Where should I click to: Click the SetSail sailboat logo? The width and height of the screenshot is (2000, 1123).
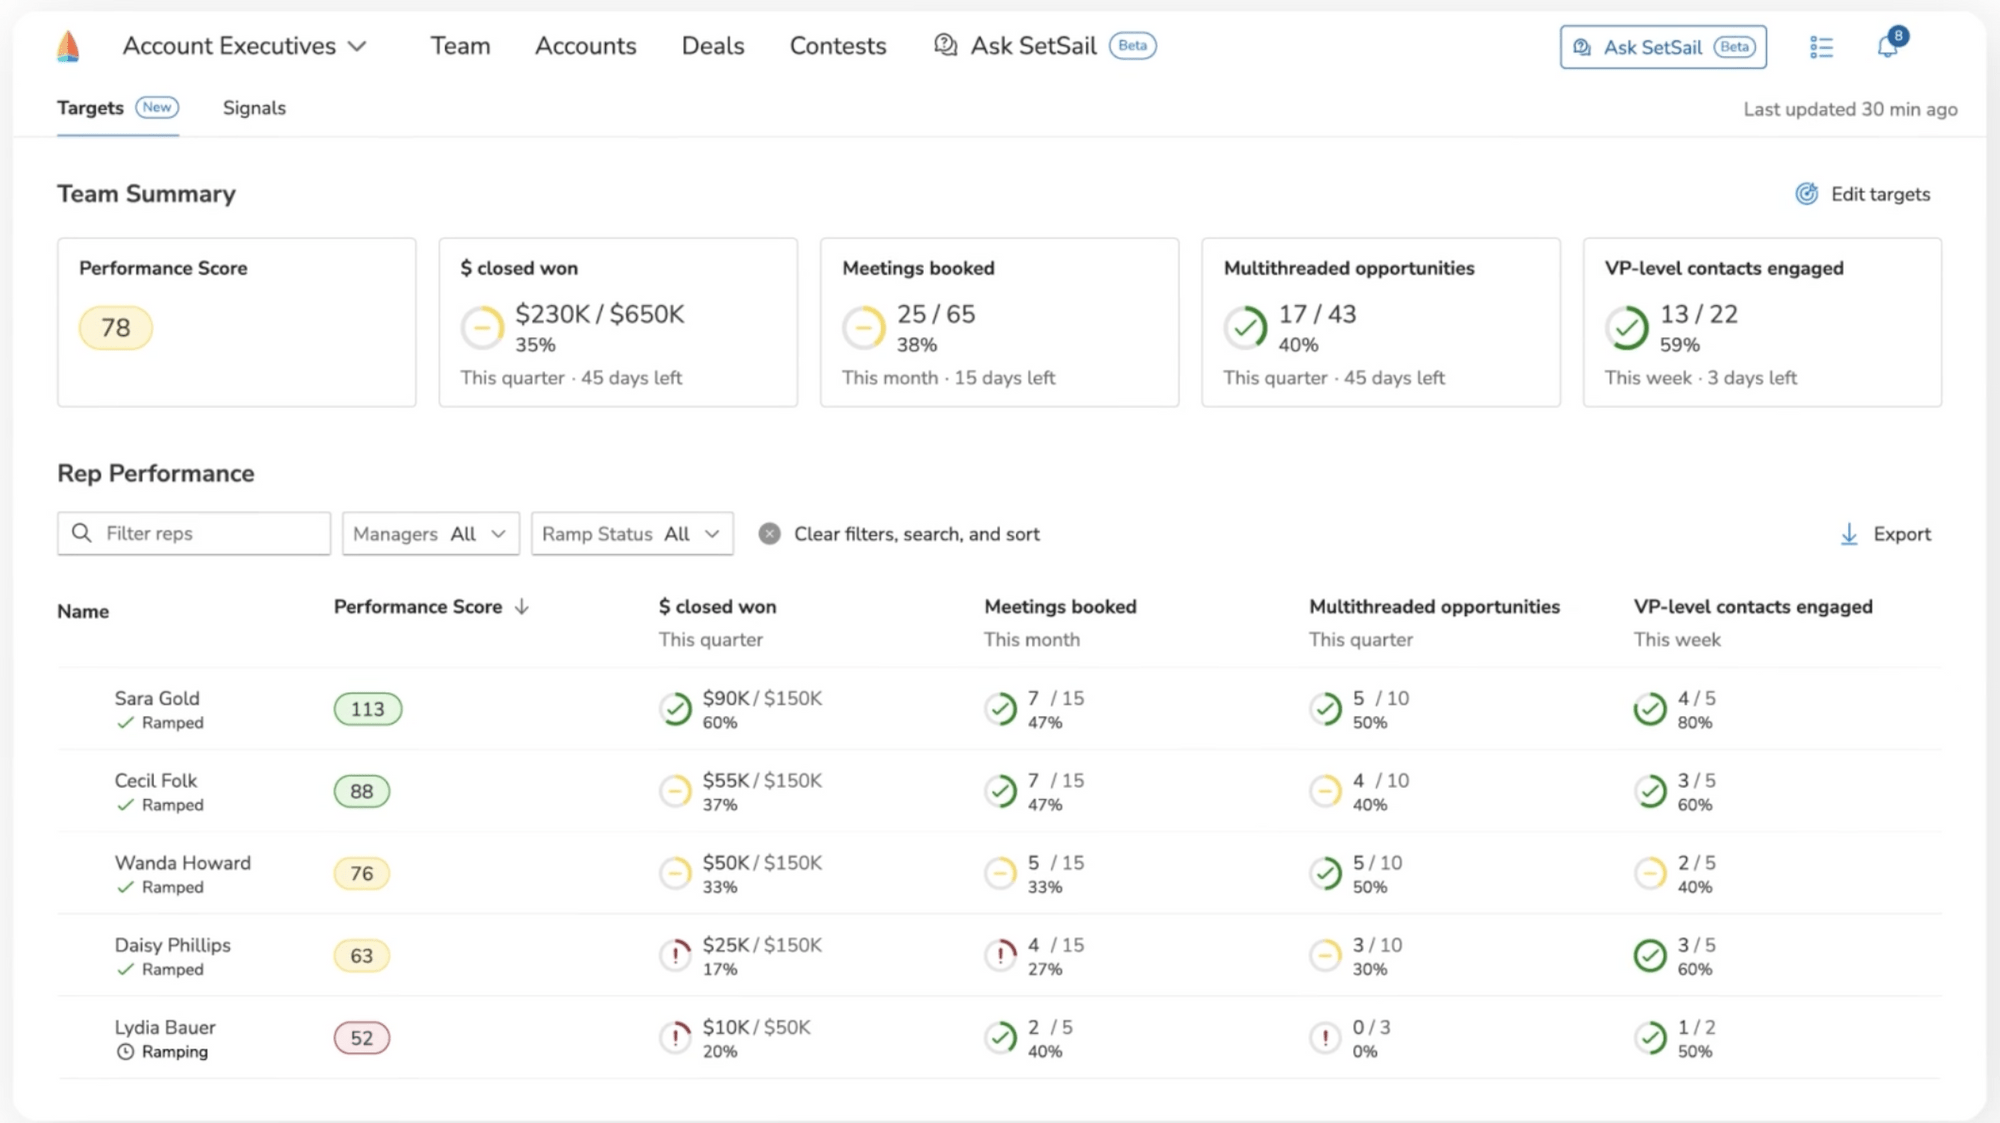(x=67, y=45)
